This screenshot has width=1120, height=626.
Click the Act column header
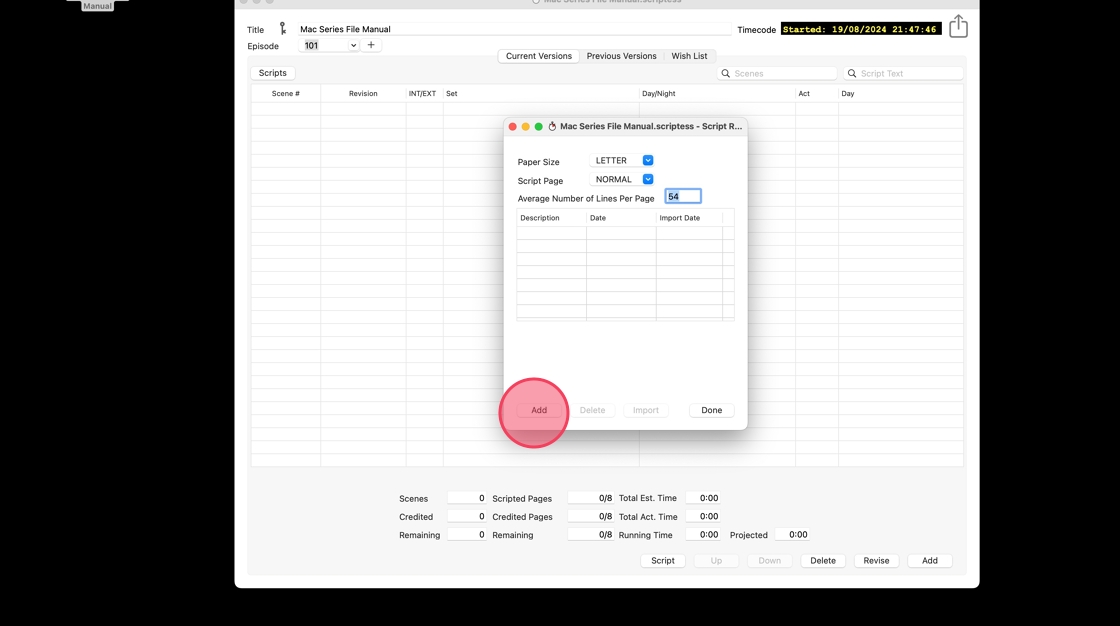coord(817,94)
